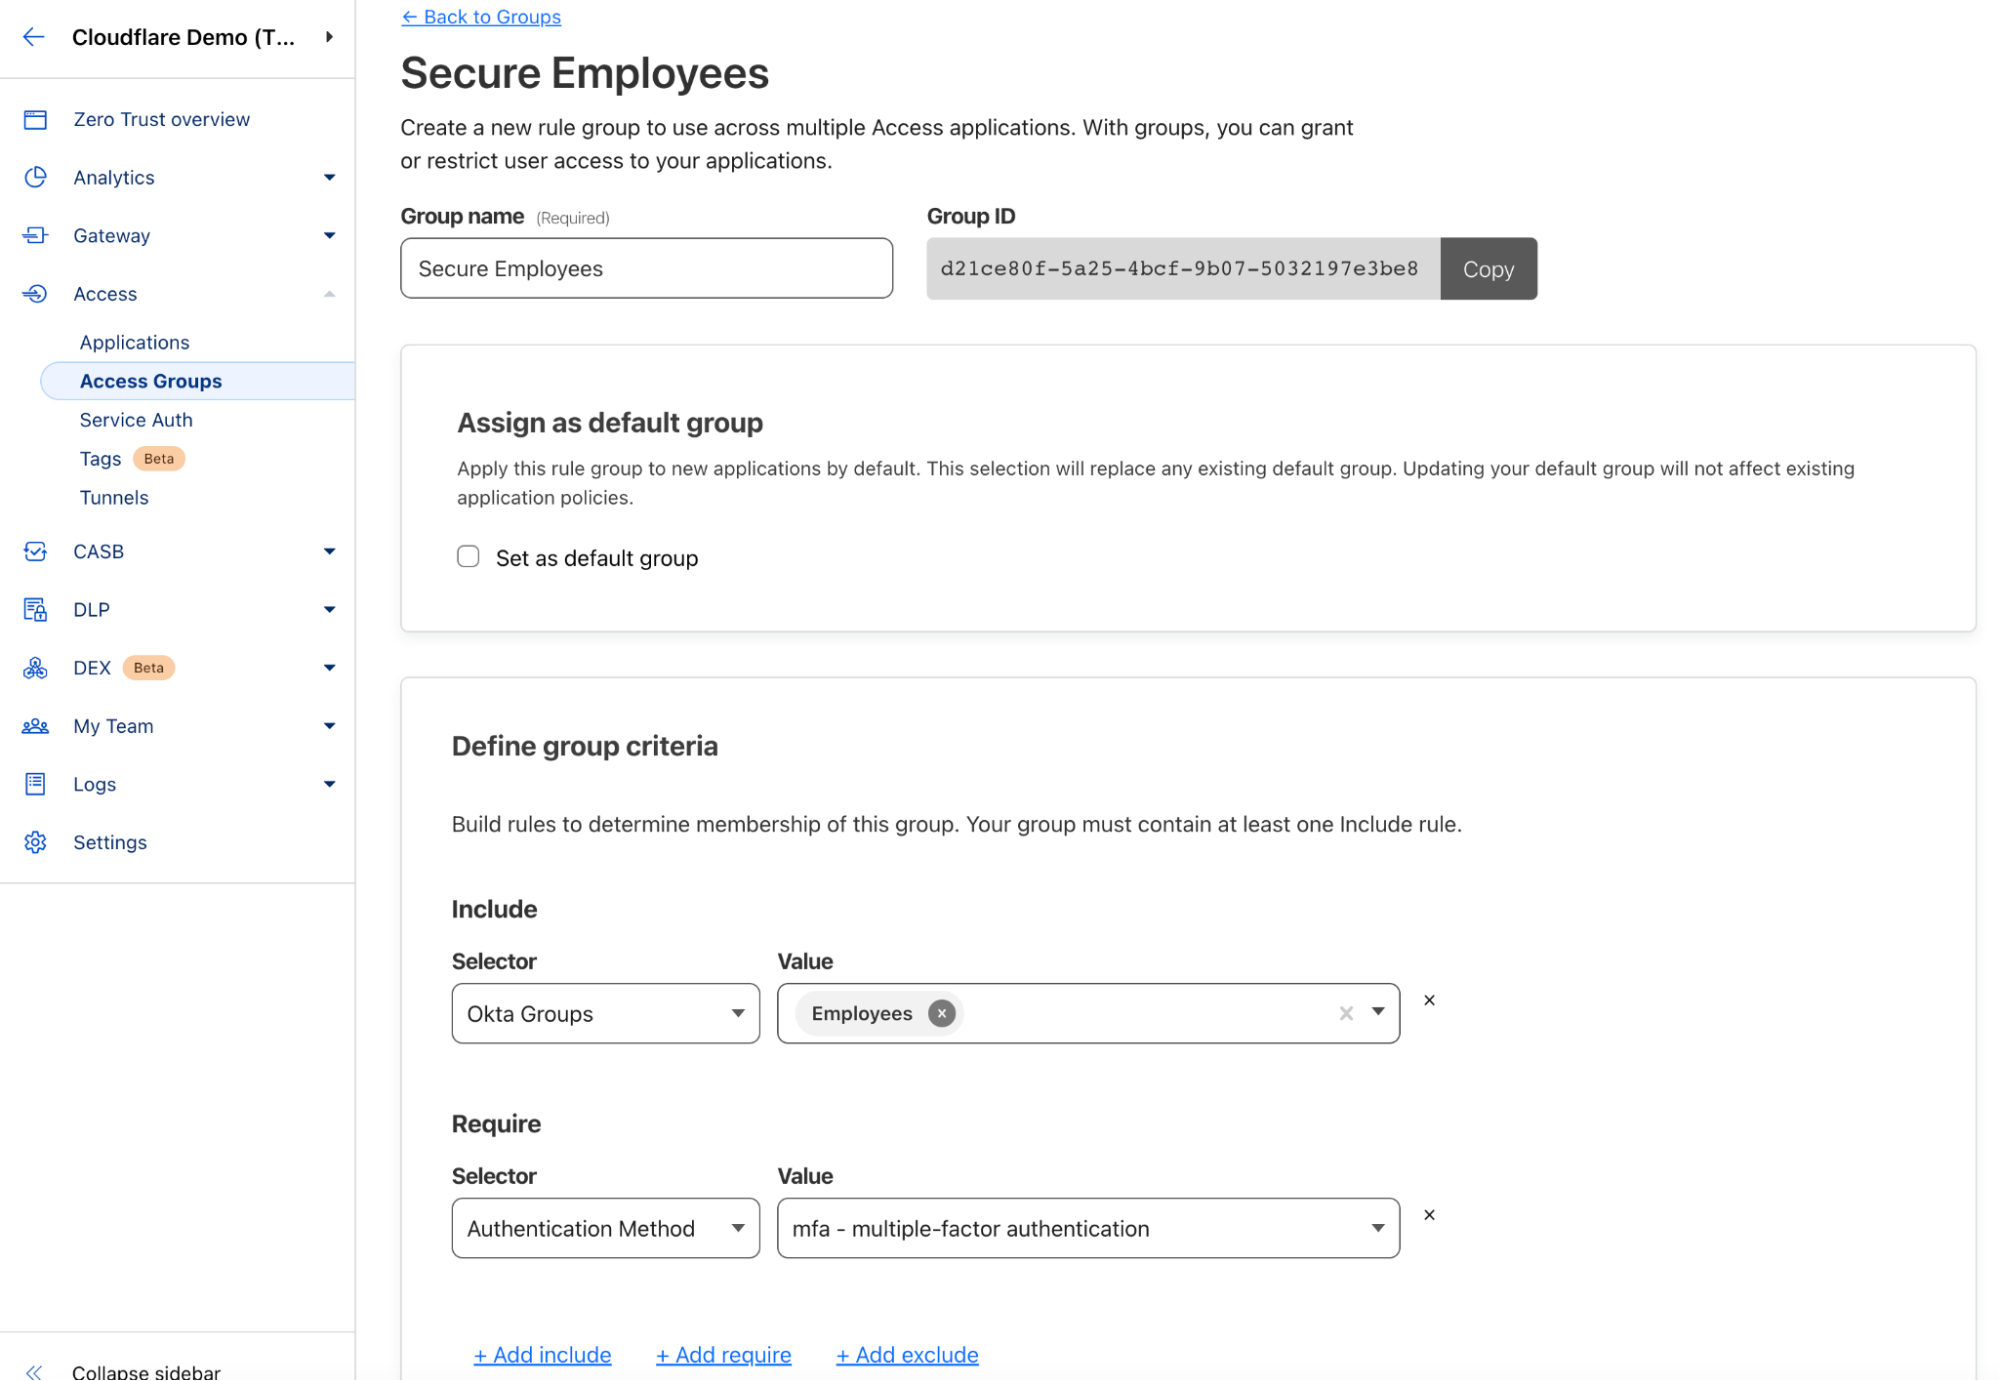This screenshot has width=1999, height=1381.
Task: Collapse the Access section chevron
Action: point(329,293)
